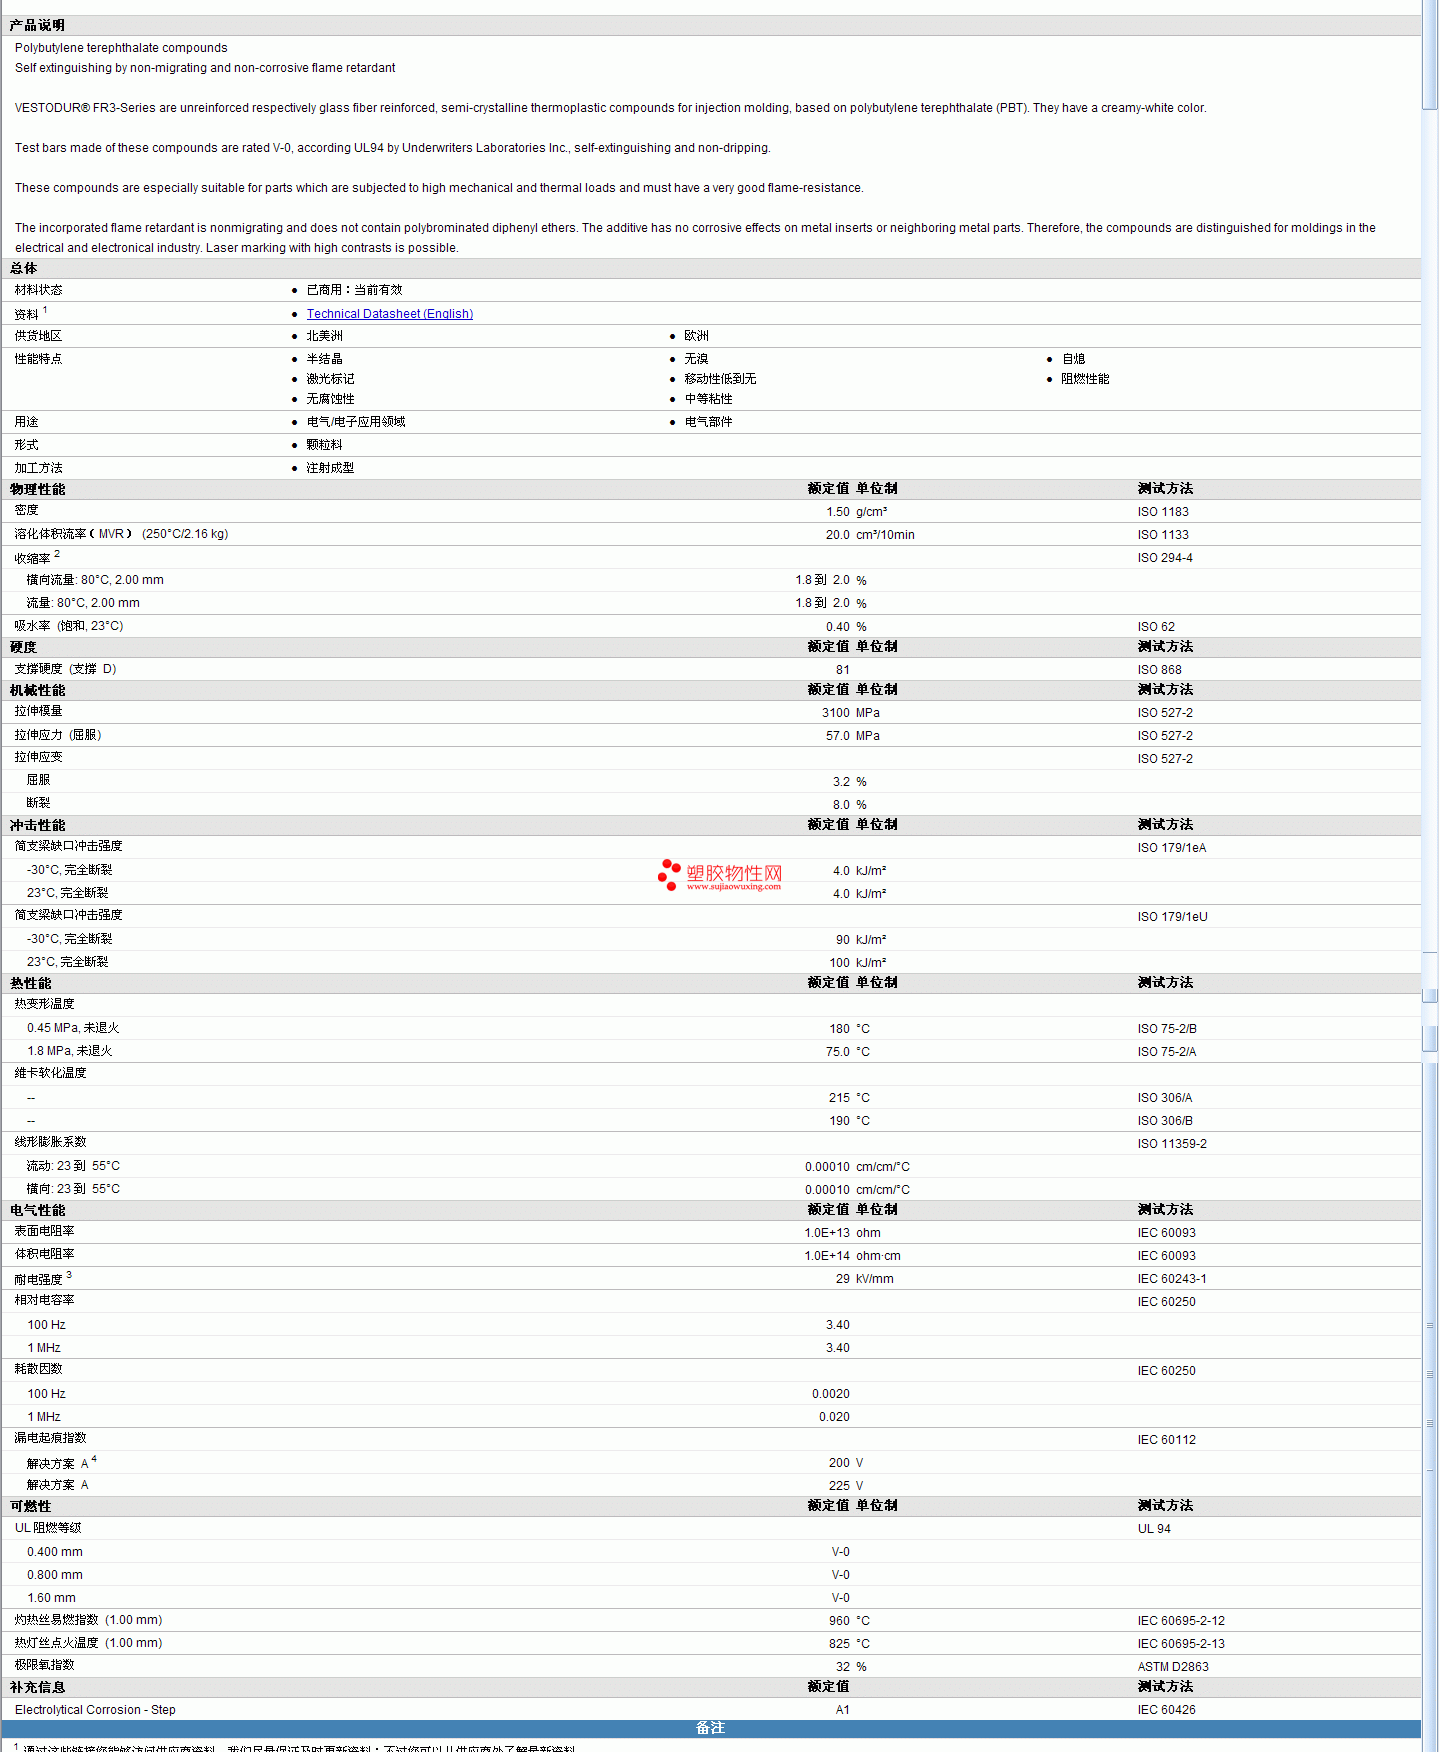Click the 1.60 mm flame rating row
Image resolution: width=1440 pixels, height=1752 pixels.
click(711, 1598)
